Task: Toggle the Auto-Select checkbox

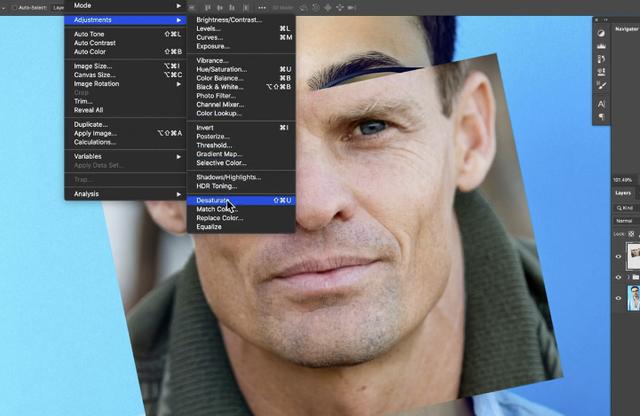Action: pyautogui.click(x=14, y=8)
